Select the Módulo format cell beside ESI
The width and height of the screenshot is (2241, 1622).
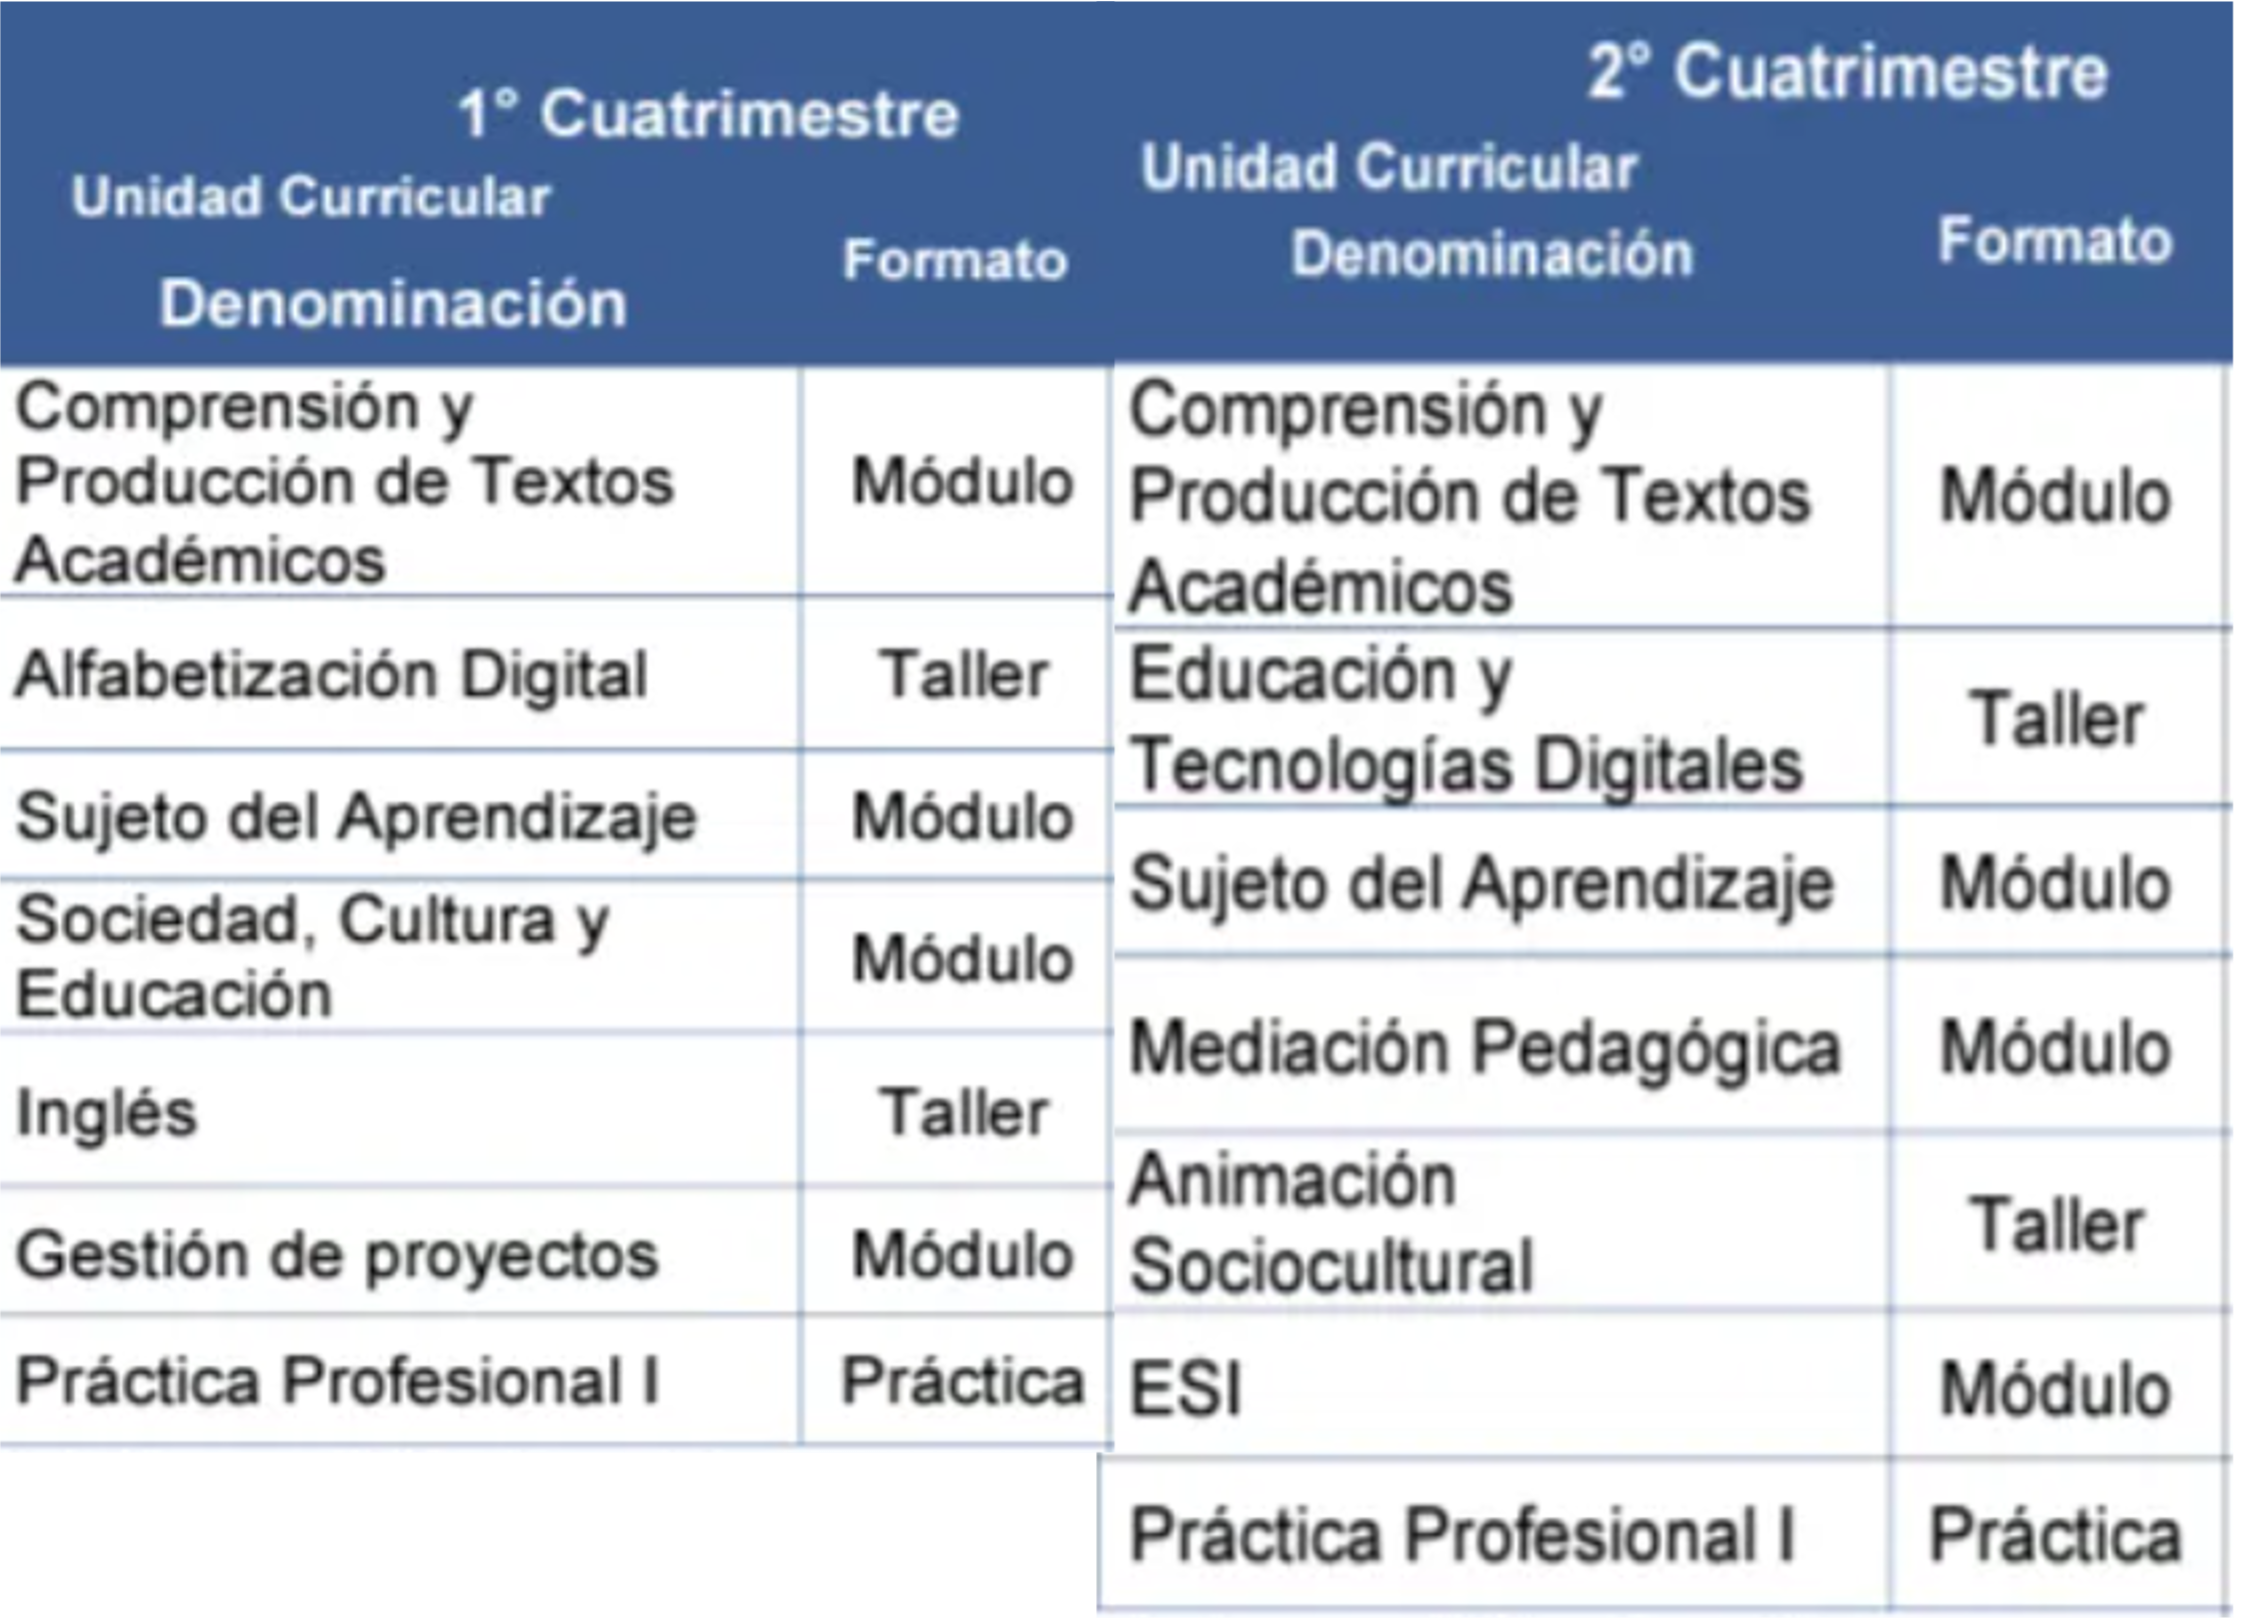coord(2055,1388)
